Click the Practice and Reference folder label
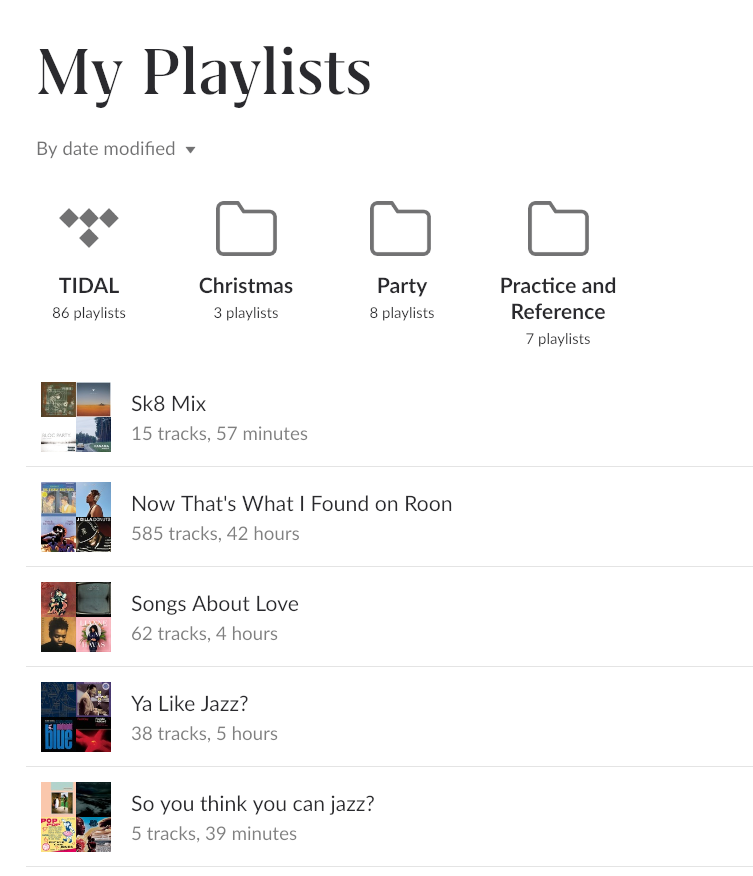Image resolution: width=753 pixels, height=876 pixels. click(x=558, y=299)
